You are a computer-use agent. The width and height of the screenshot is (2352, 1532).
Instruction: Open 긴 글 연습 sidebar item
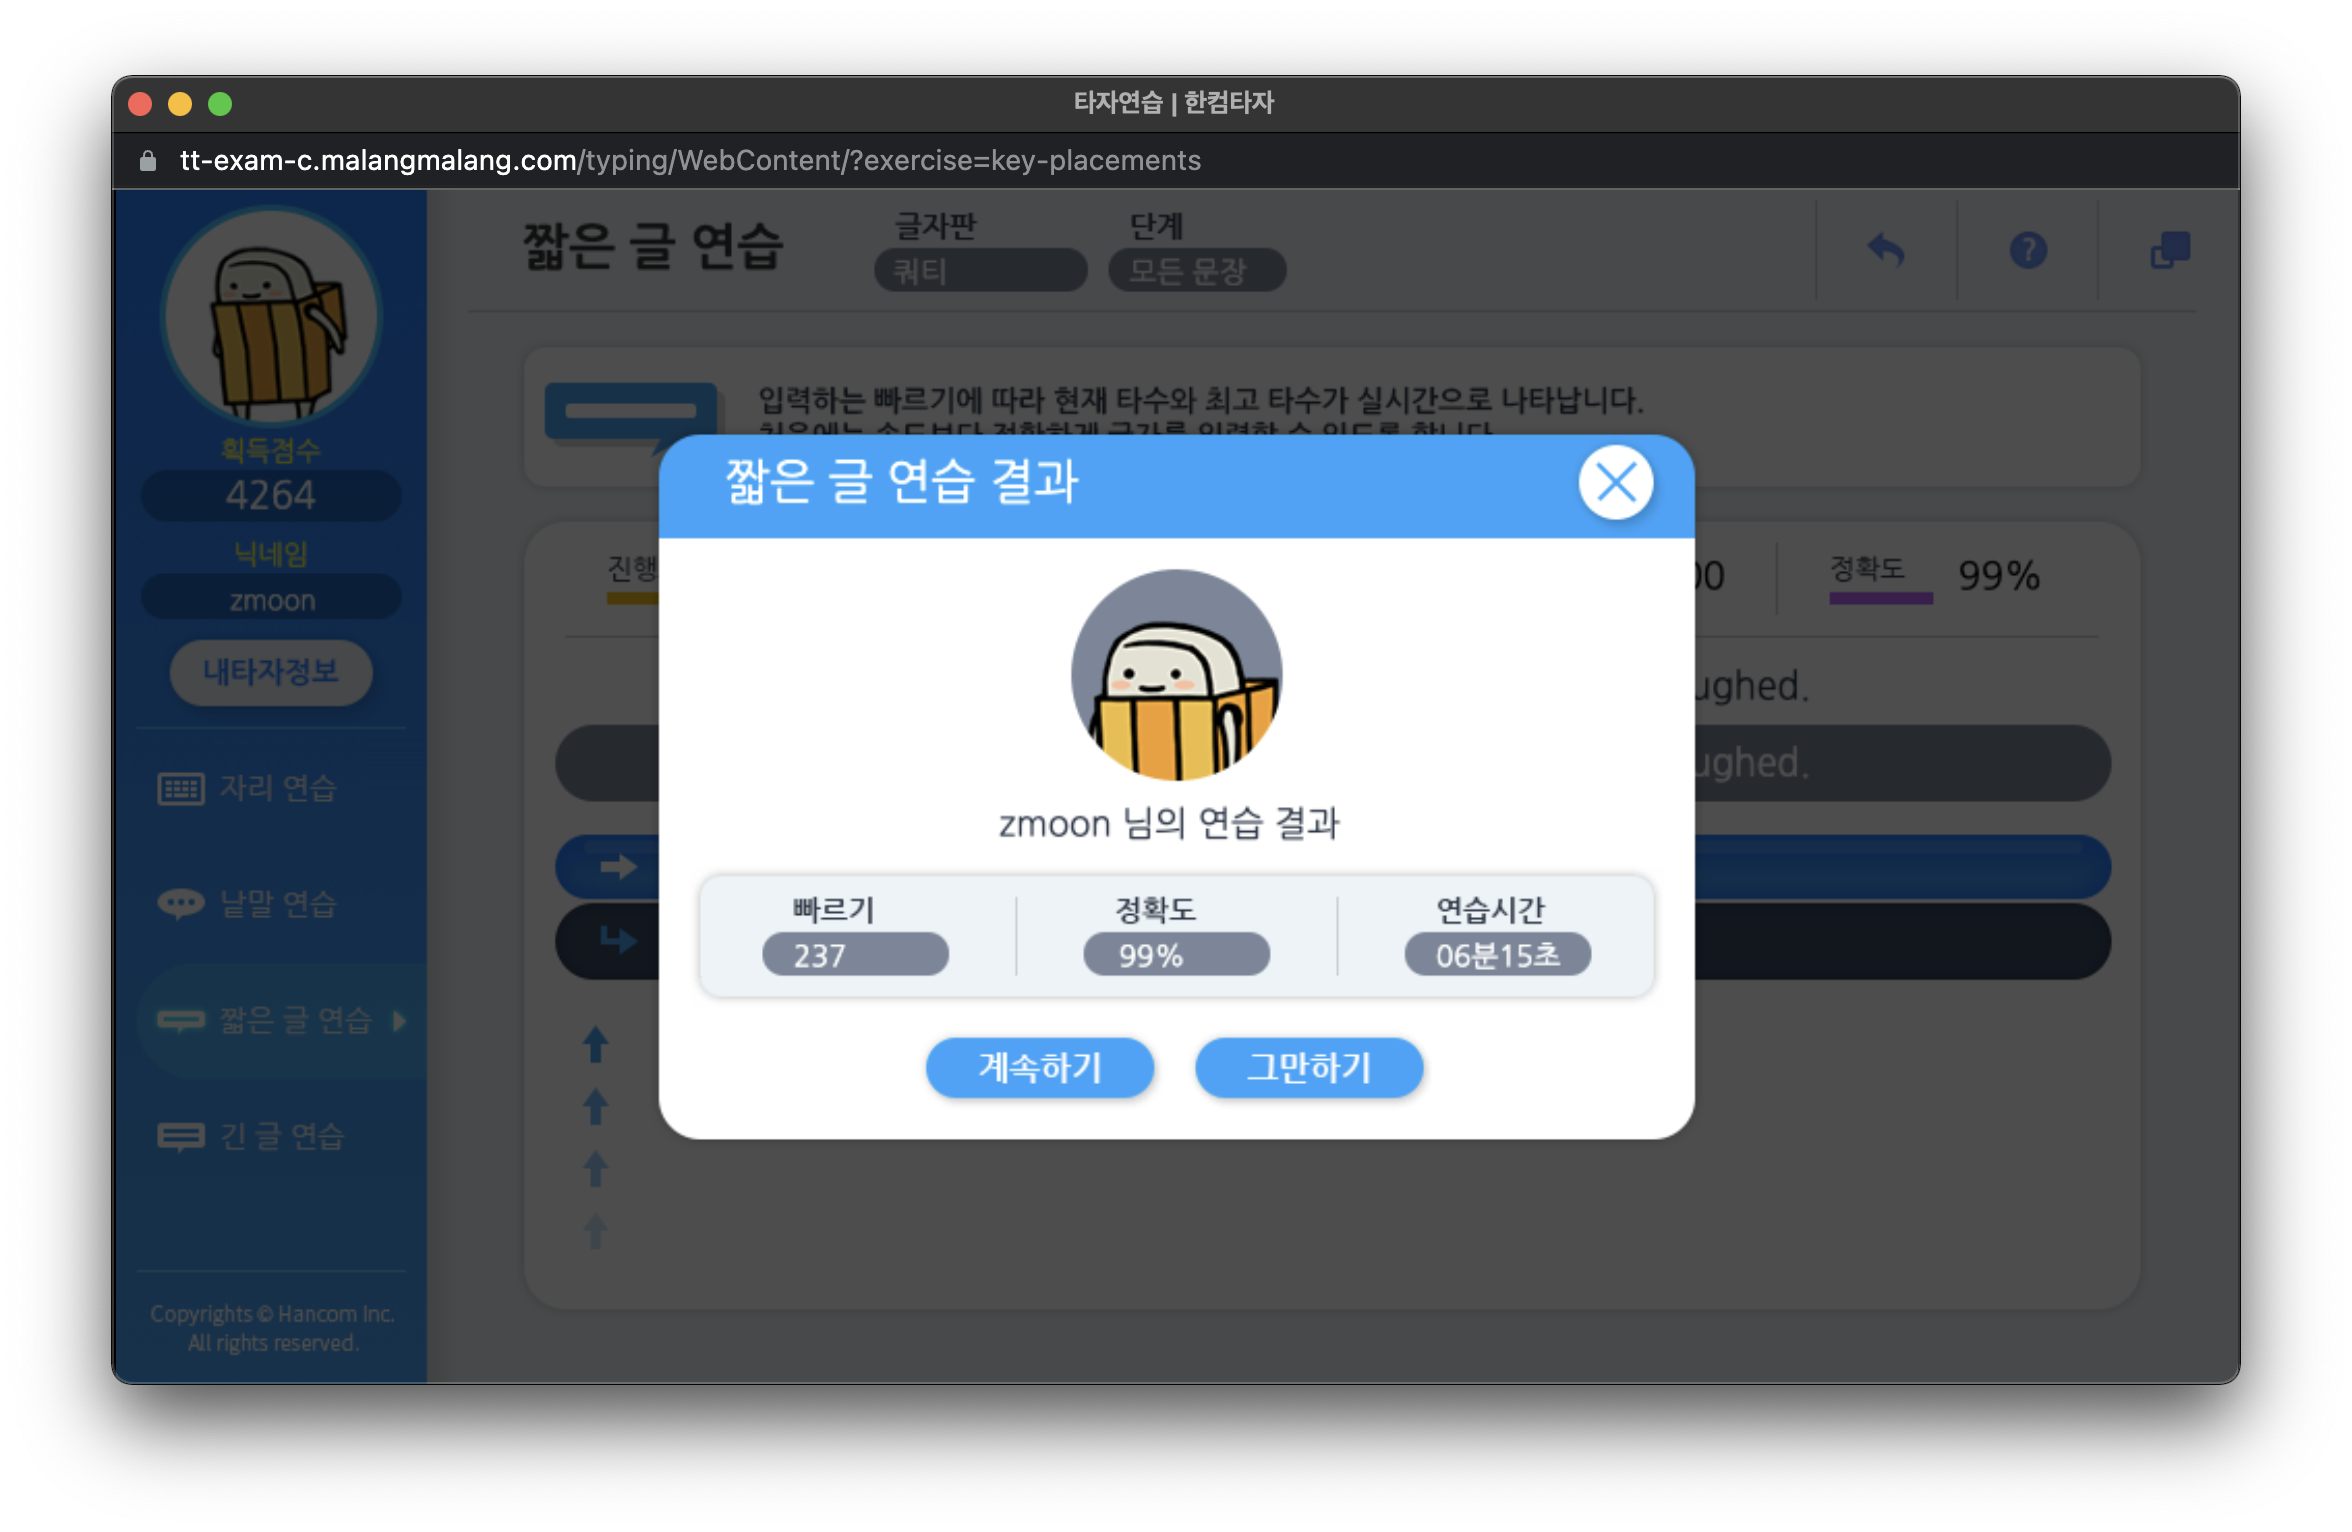pos(252,1136)
